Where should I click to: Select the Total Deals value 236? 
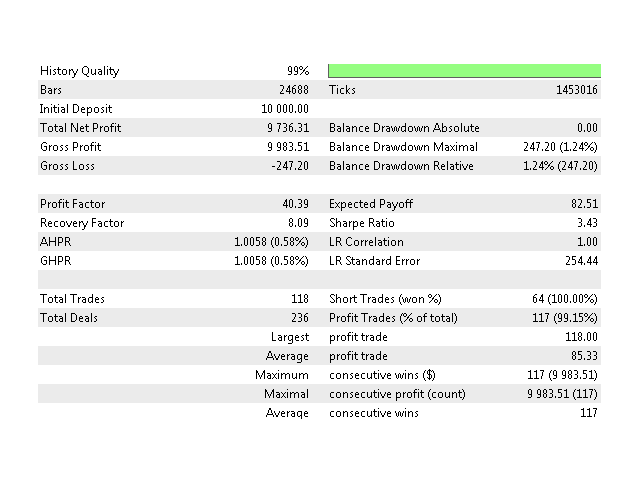pos(300,318)
